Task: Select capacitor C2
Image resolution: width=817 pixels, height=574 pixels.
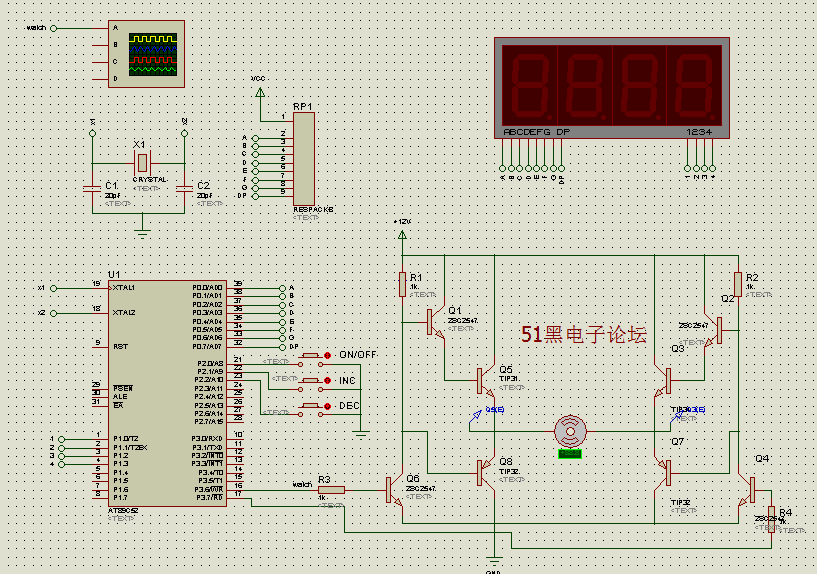Action: 184,189
